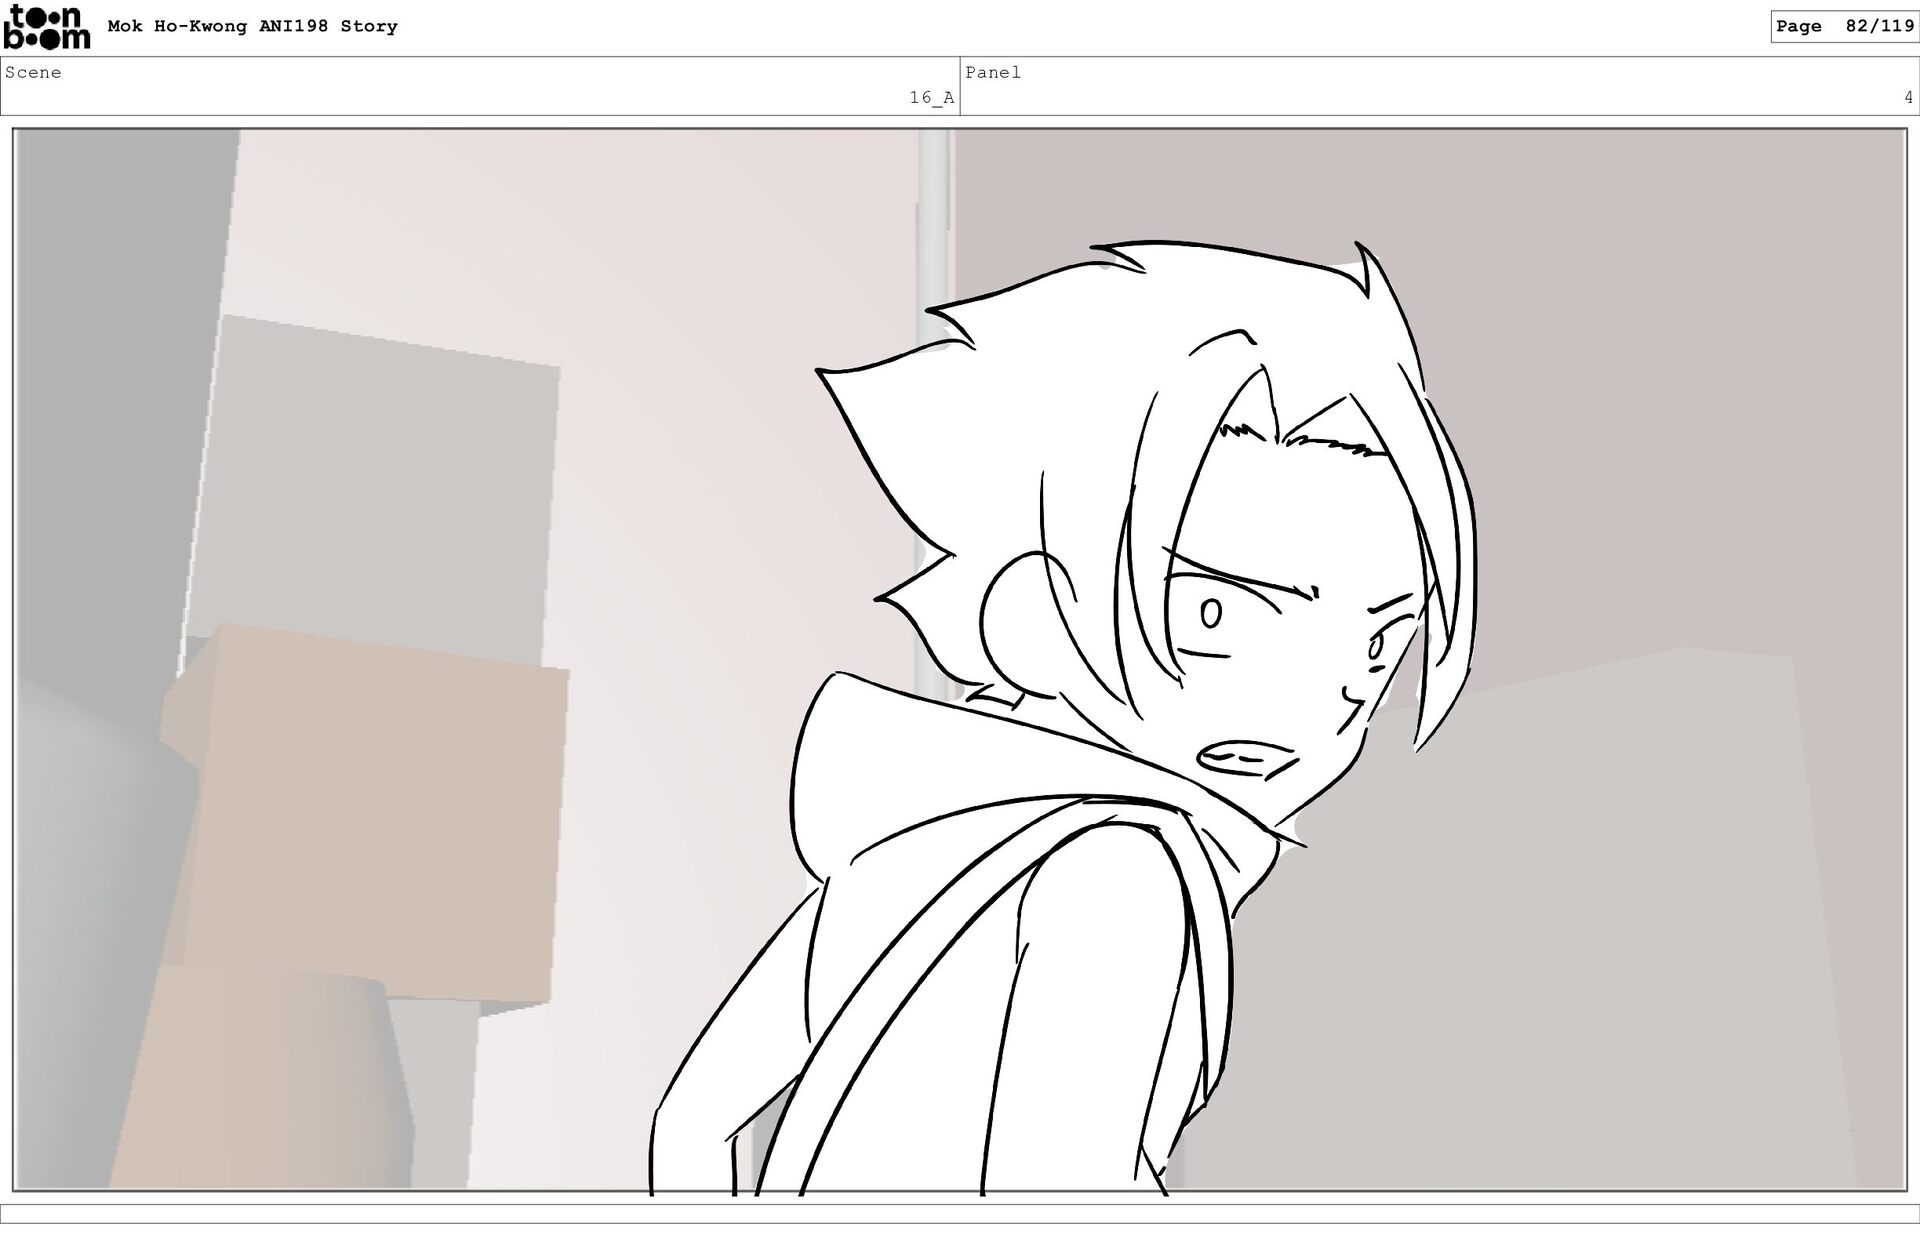The height and width of the screenshot is (1242, 1920).
Task: Click the 'Scene' header label
Action: (x=33, y=73)
